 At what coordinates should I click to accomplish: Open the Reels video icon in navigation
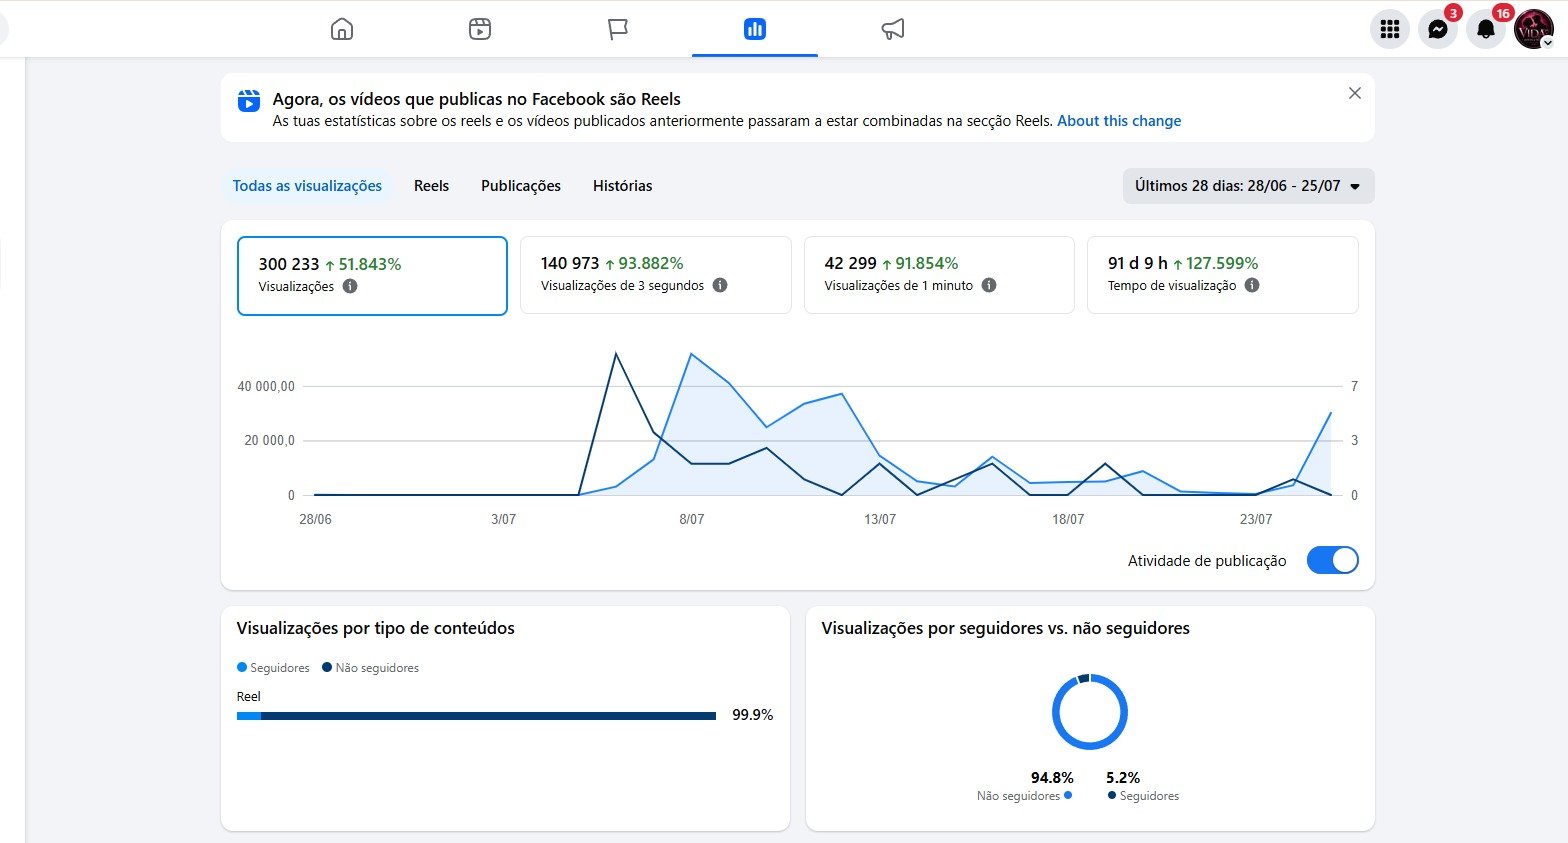pos(480,29)
